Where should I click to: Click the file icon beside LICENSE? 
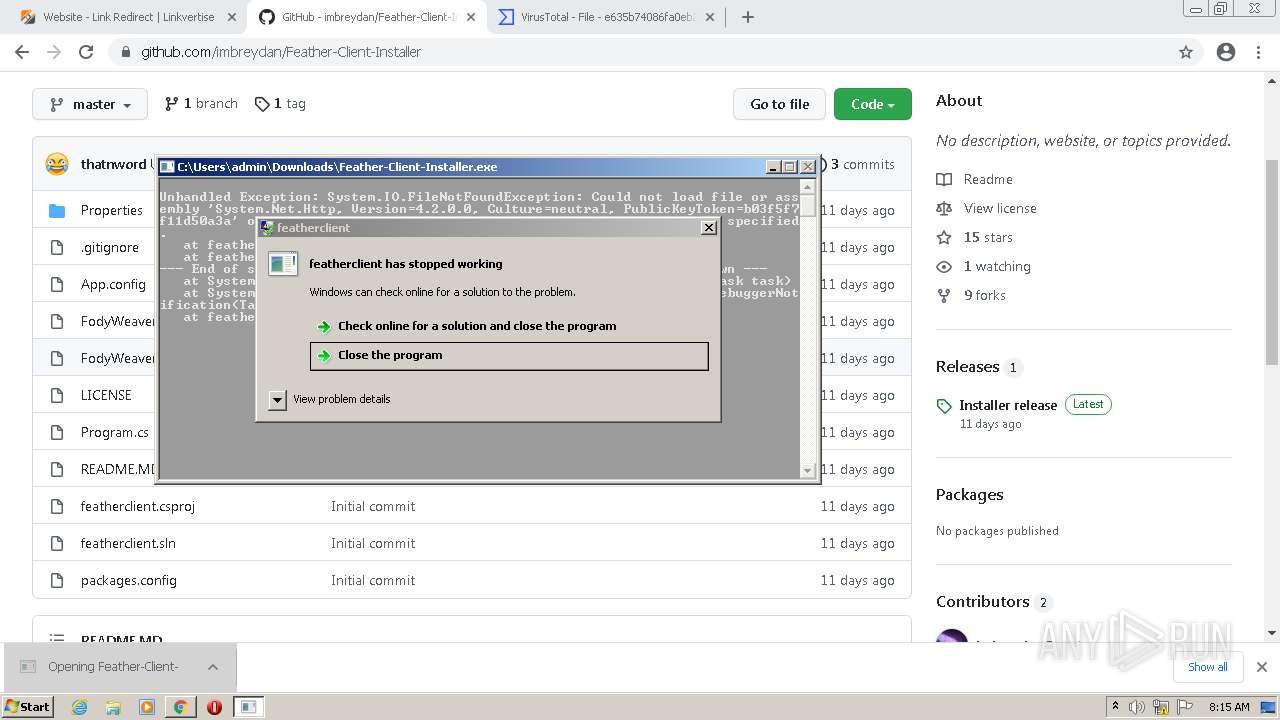57,395
